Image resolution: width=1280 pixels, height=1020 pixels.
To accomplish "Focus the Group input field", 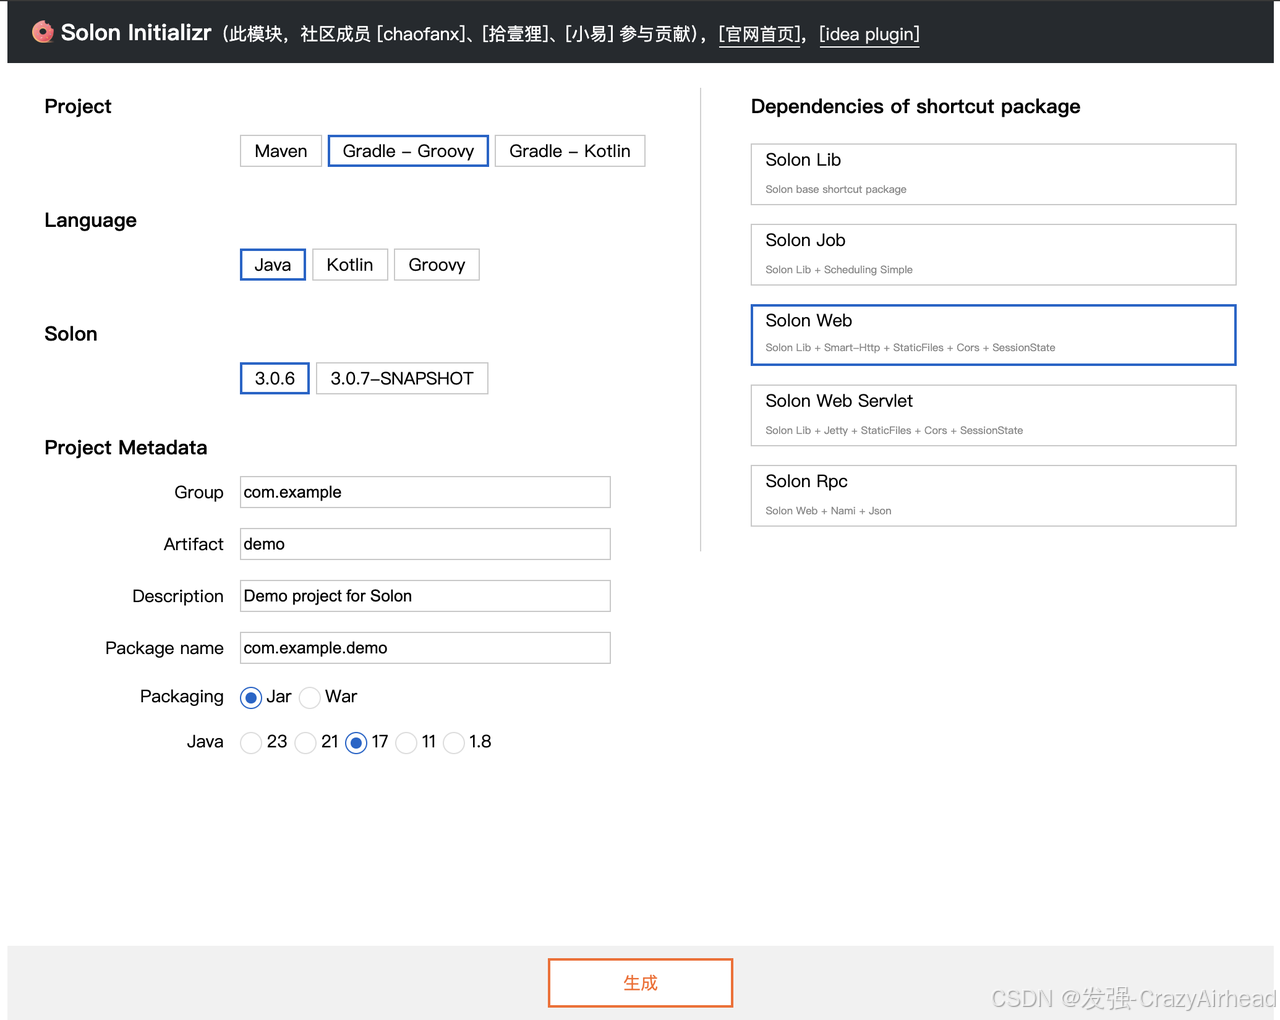I will [425, 492].
